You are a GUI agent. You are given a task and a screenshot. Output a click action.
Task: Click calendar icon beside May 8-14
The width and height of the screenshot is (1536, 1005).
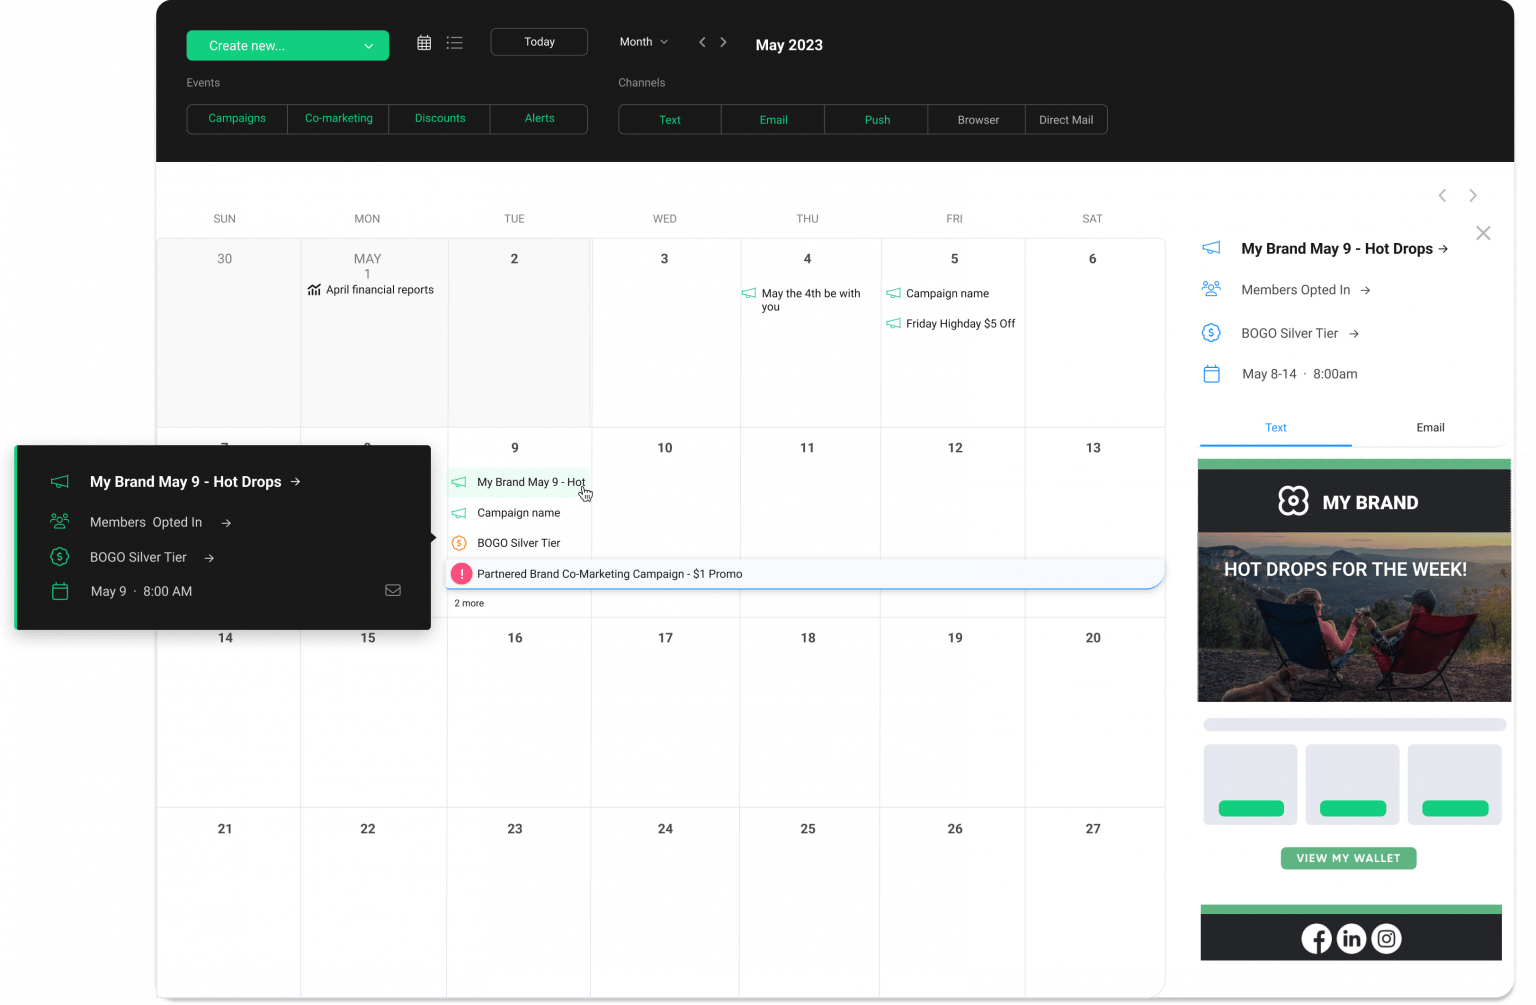[1211, 374]
